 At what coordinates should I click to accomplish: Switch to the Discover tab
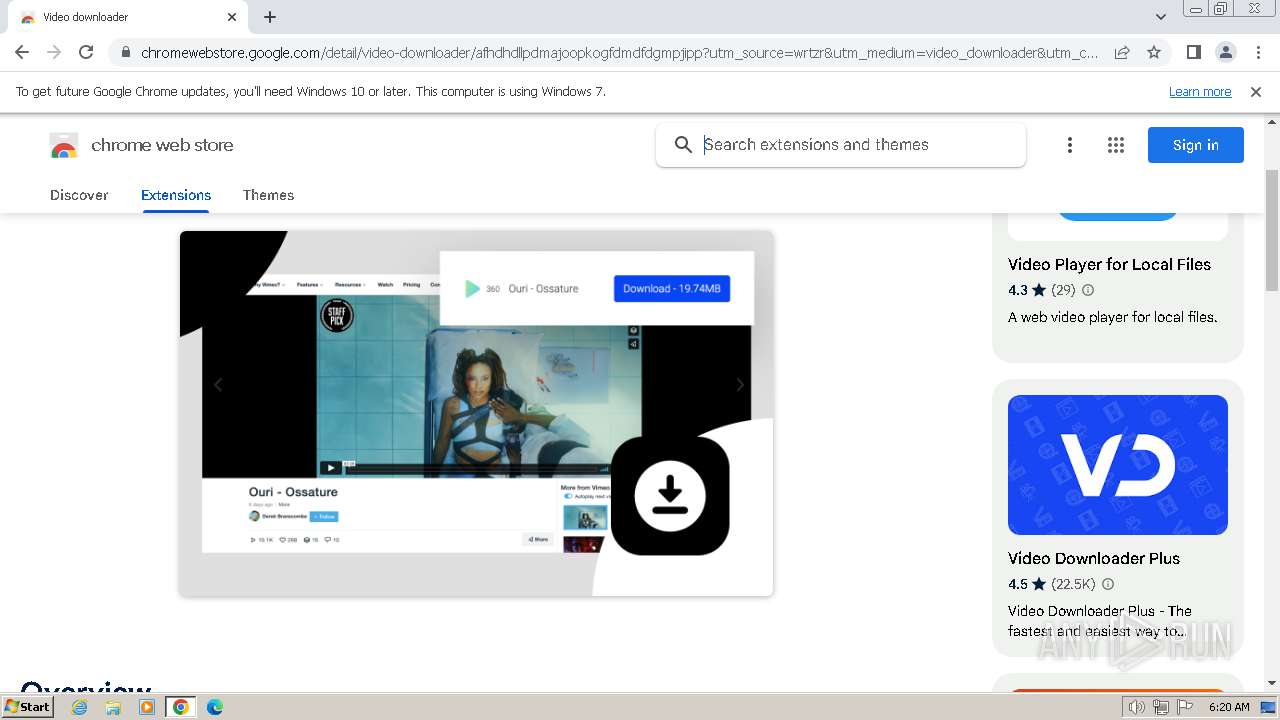(79, 195)
